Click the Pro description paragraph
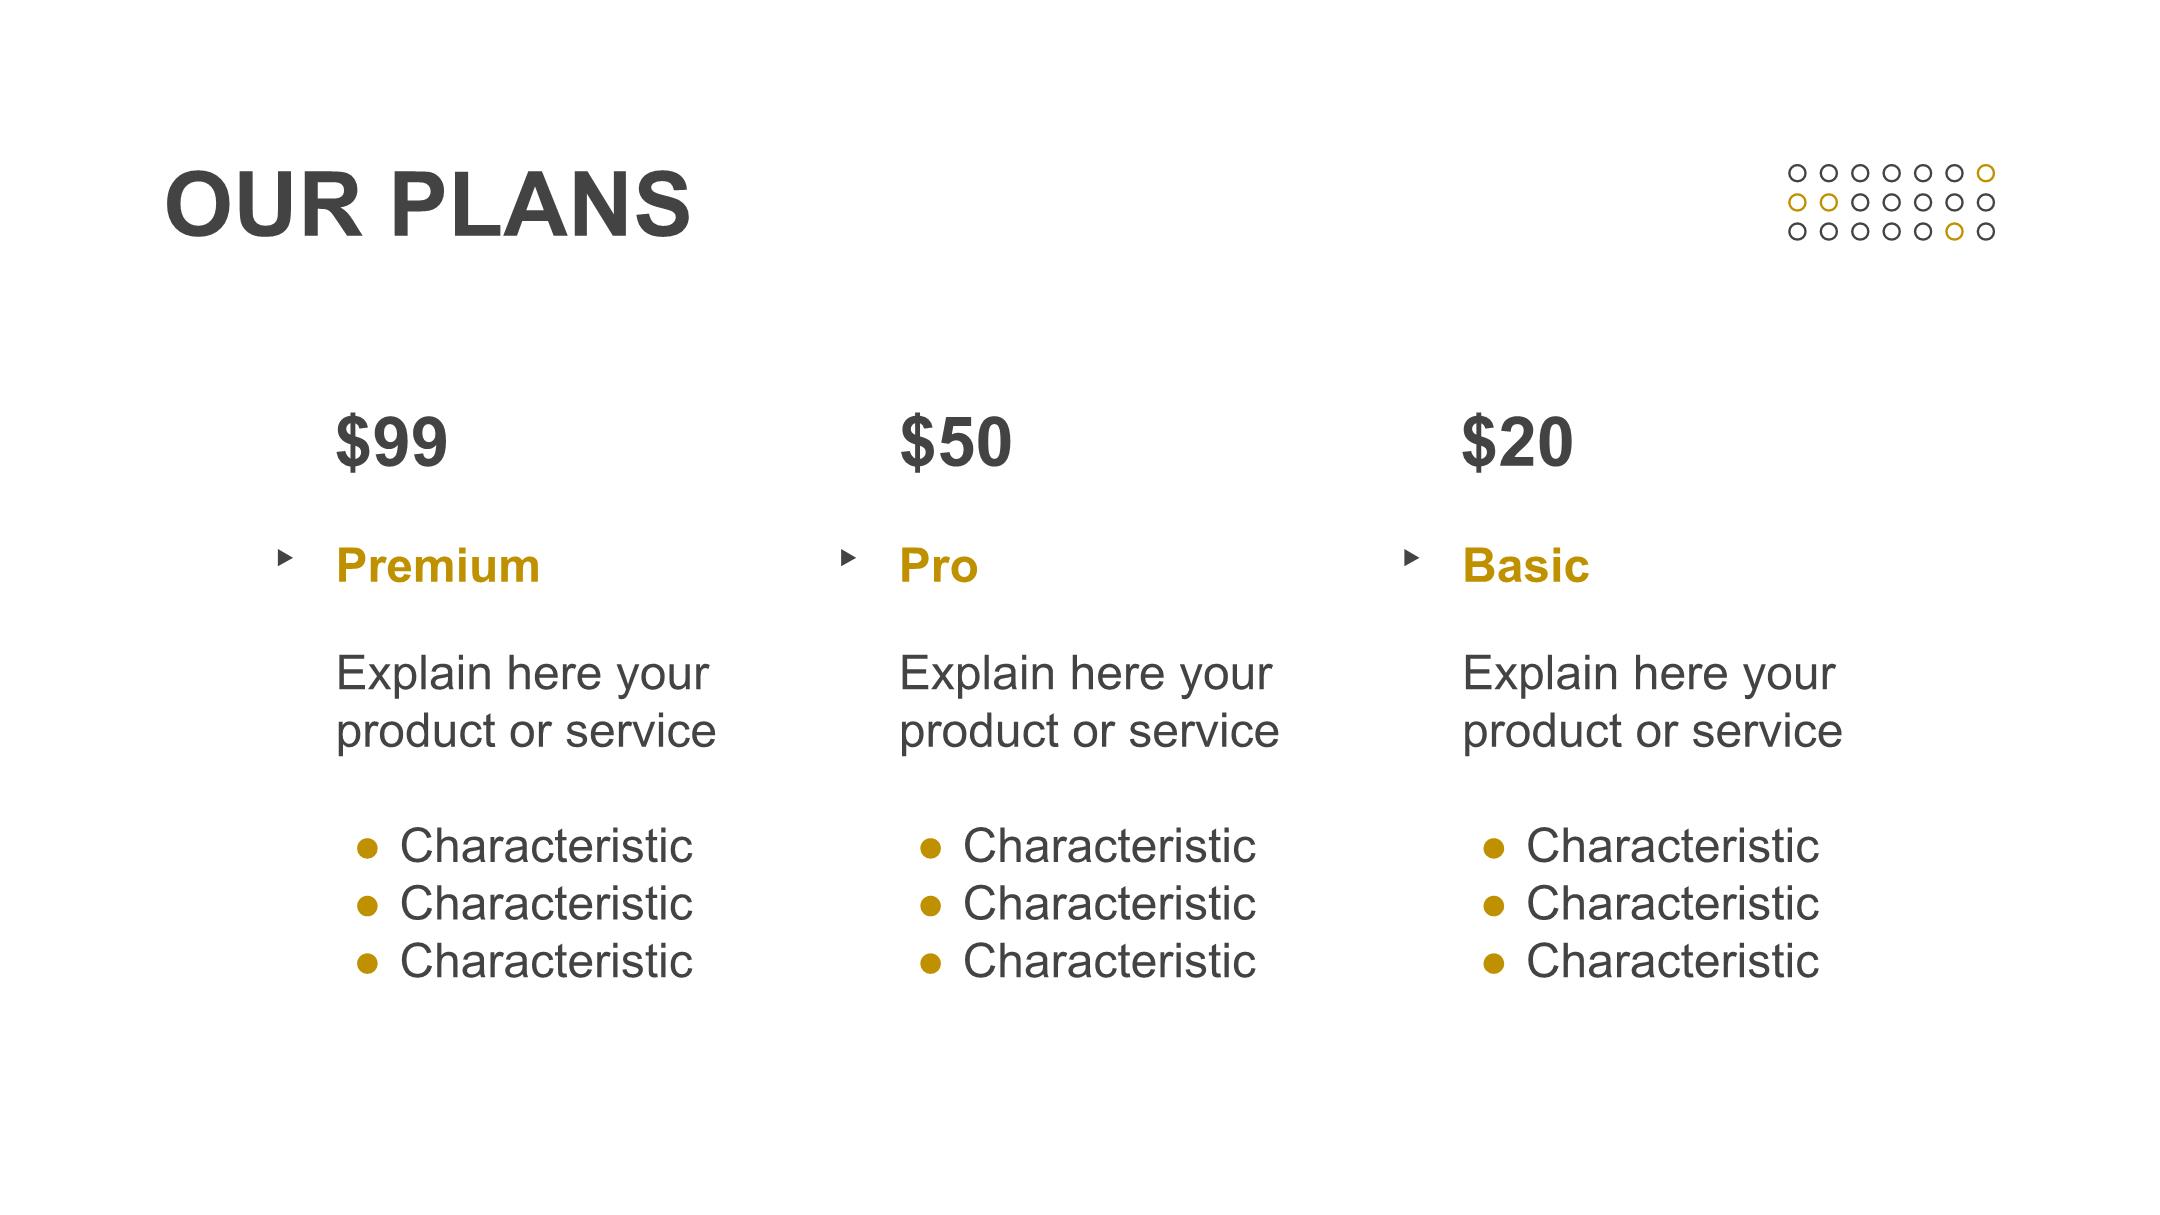 click(1089, 702)
